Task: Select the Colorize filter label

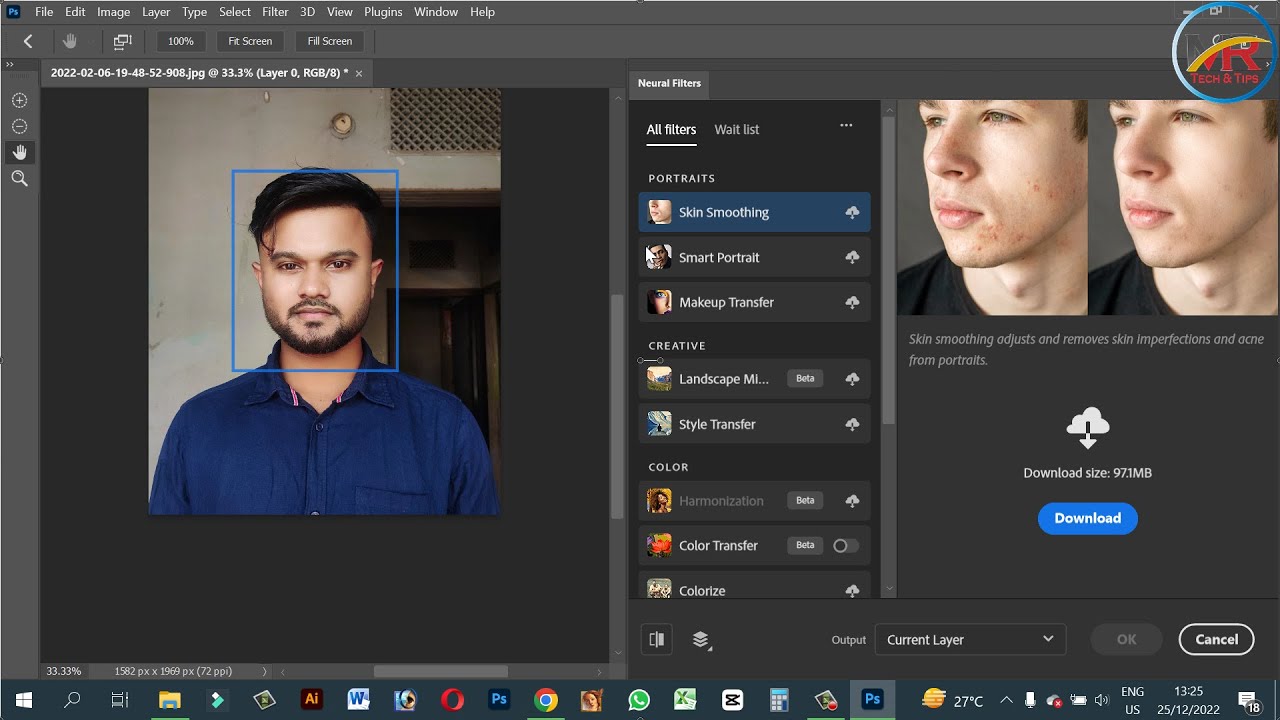Action: [x=702, y=591]
